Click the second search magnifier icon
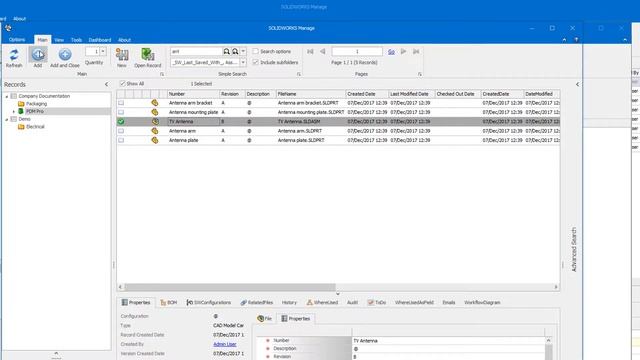Viewport: 640px width, 360px height. [235, 51]
